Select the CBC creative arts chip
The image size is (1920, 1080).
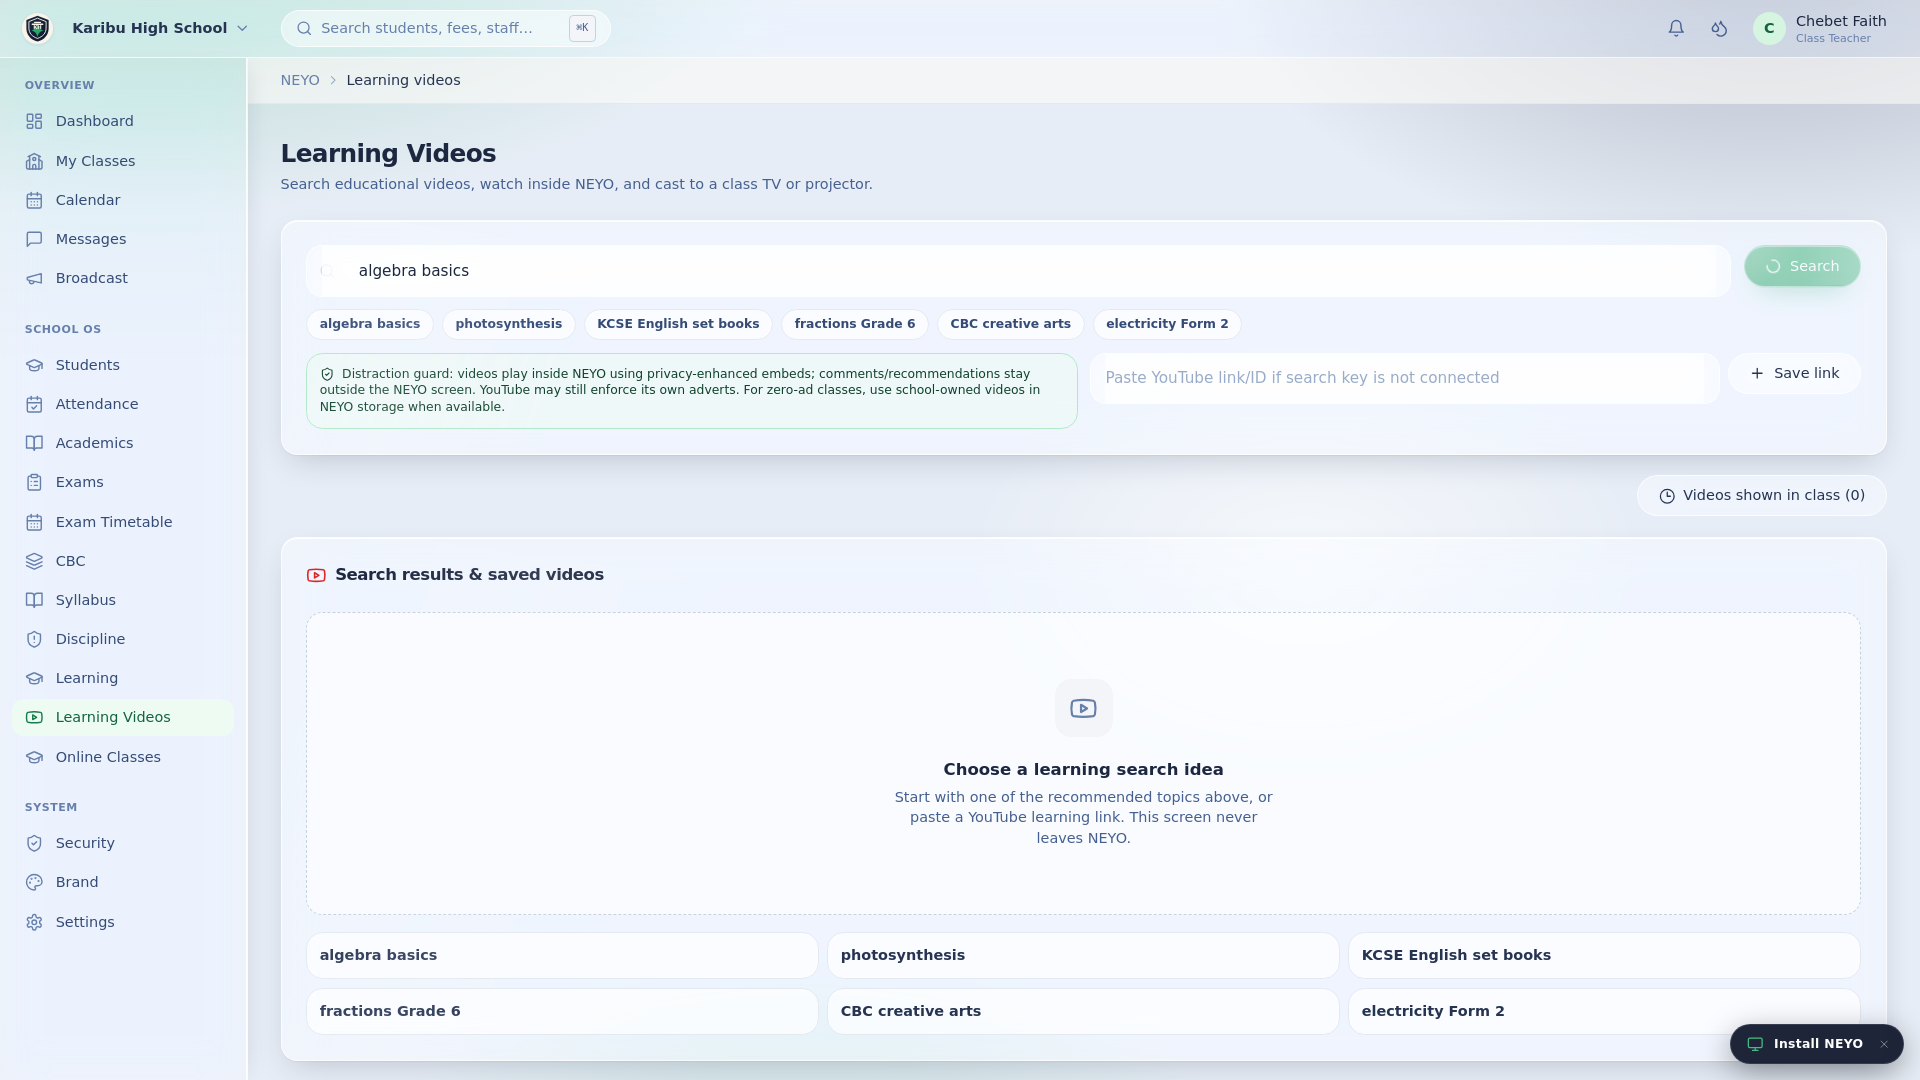click(1010, 324)
